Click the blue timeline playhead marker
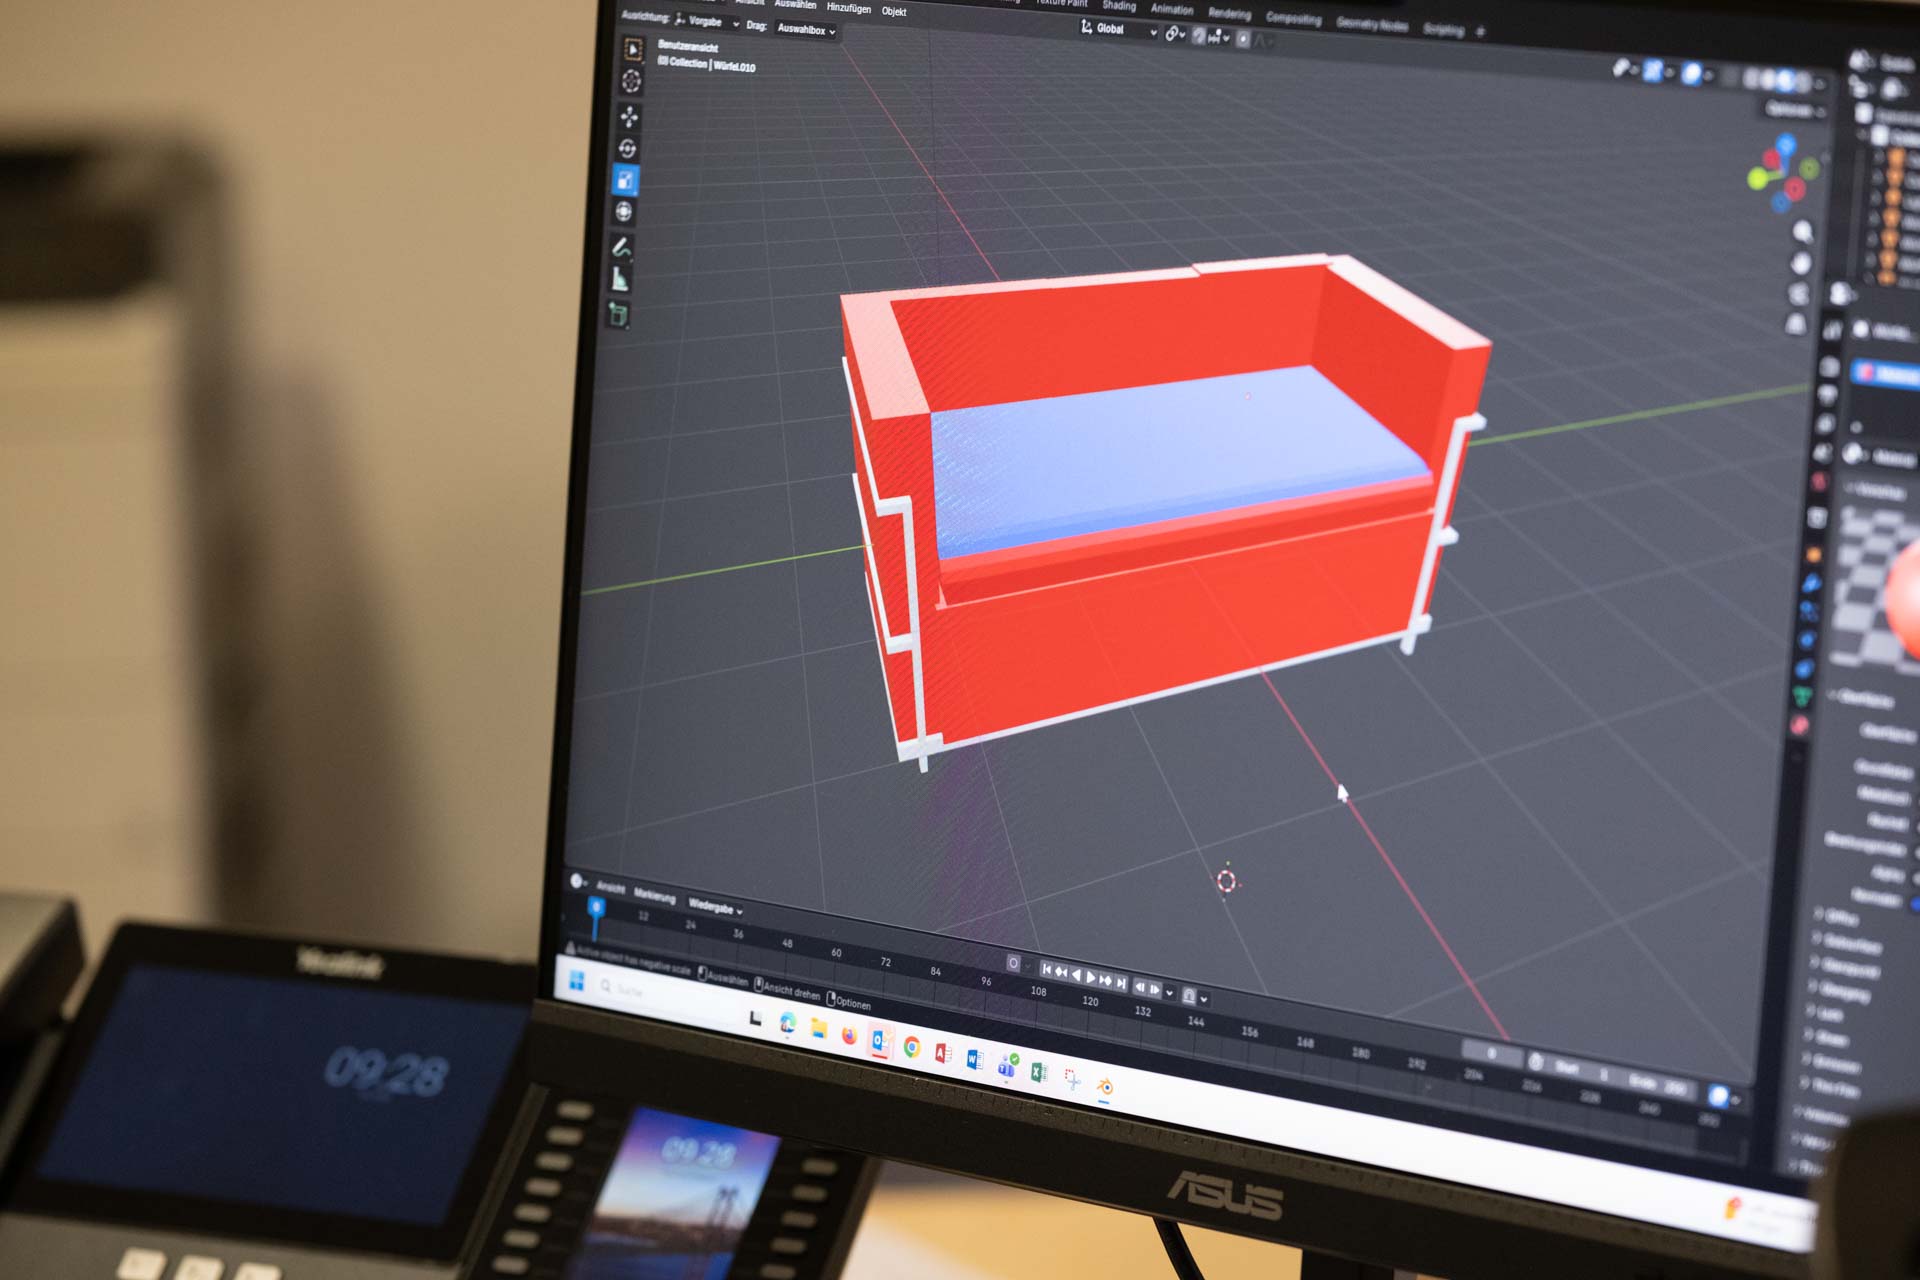The height and width of the screenshot is (1280, 1920). [x=596, y=908]
